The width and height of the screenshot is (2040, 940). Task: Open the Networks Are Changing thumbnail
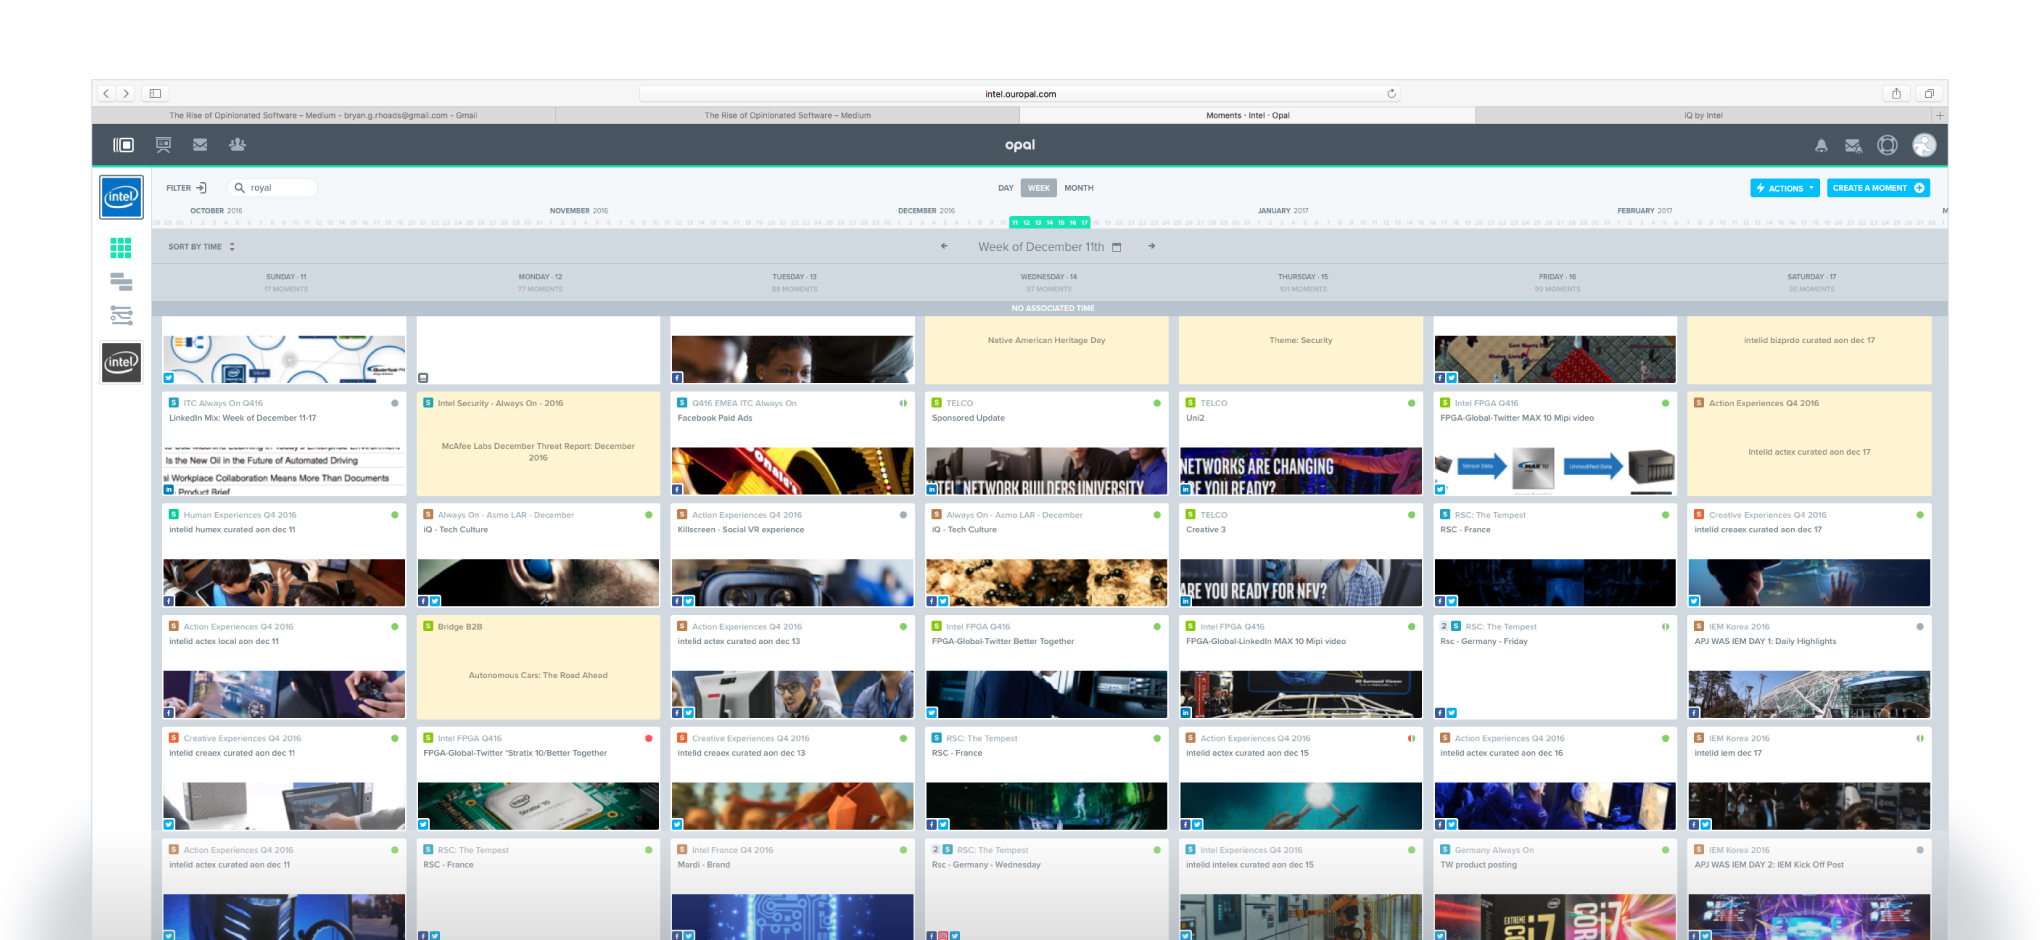tap(1300, 471)
